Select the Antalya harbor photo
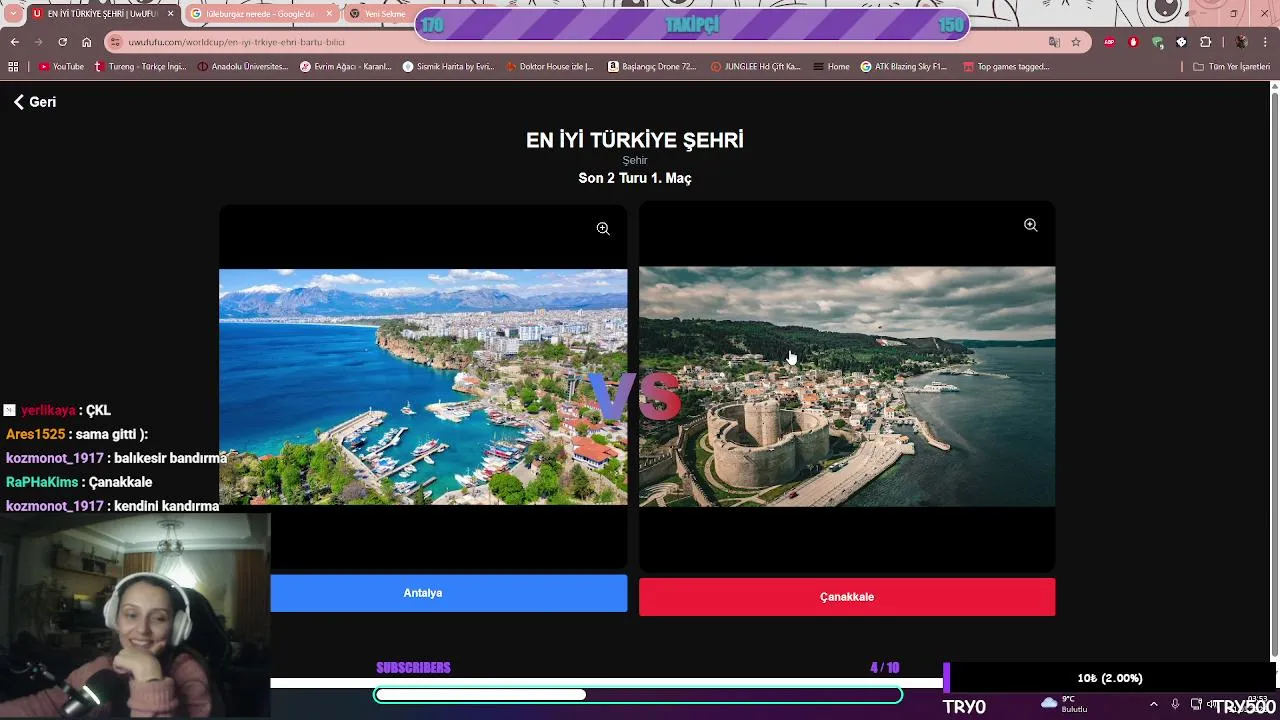This screenshot has width=1280, height=720. pos(423,387)
